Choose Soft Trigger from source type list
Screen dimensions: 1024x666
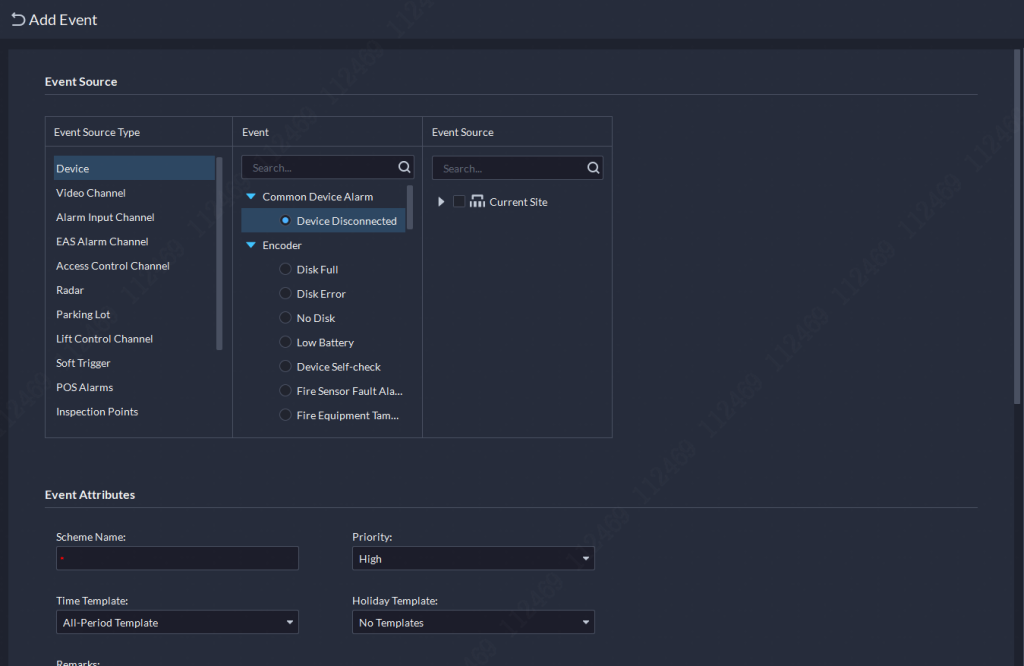(83, 363)
